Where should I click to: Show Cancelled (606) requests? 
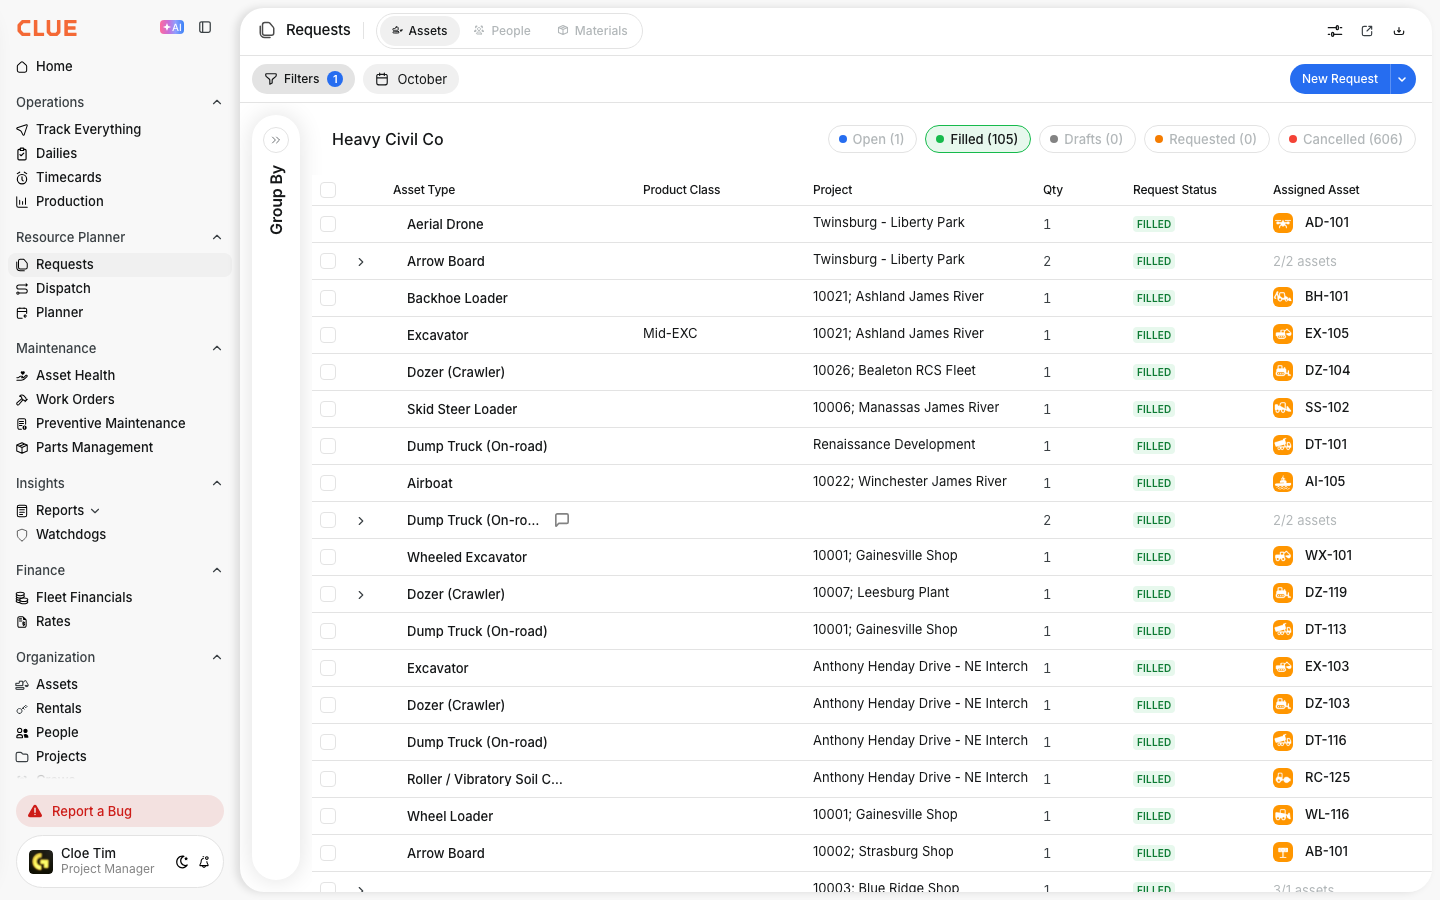[1346, 139]
